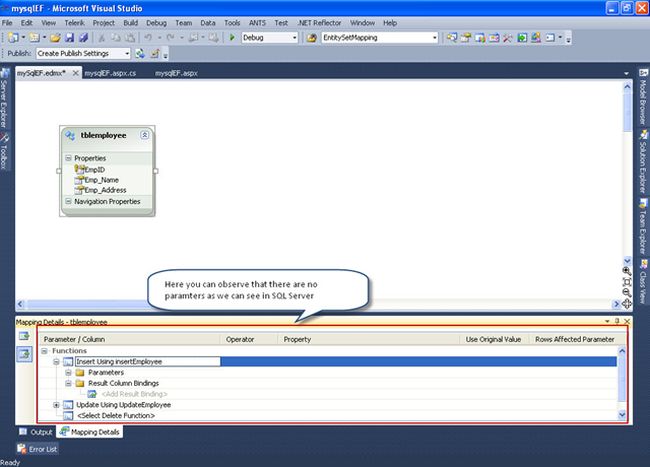Image resolution: width=650 pixels, height=467 pixels.
Task: Select Map Entity to Tables view icon
Action: pyautogui.click(x=24, y=336)
